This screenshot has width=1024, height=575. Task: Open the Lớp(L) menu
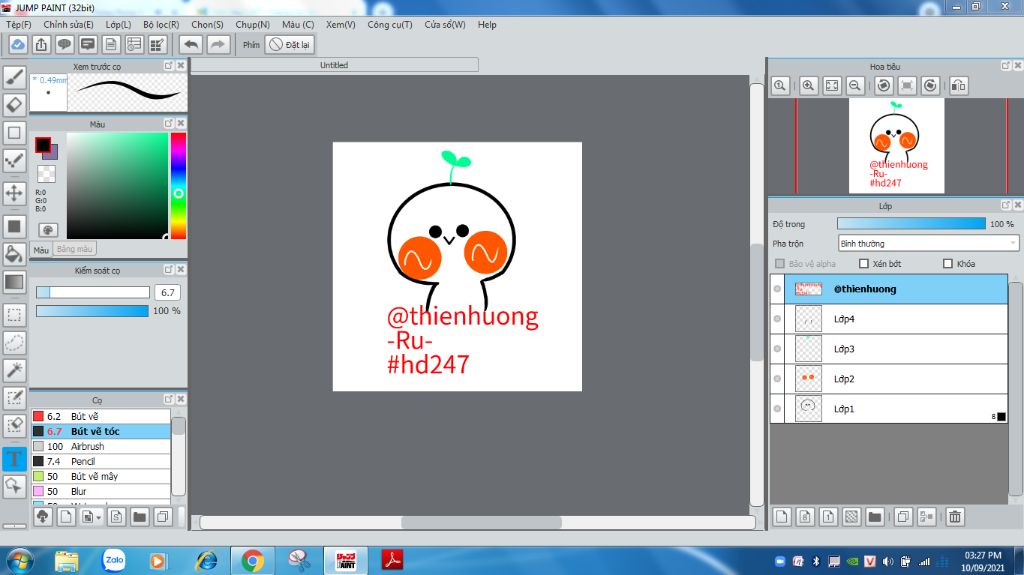coord(118,25)
